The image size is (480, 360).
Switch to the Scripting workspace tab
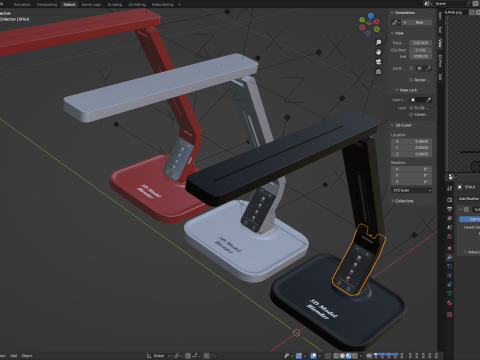click(x=115, y=4)
